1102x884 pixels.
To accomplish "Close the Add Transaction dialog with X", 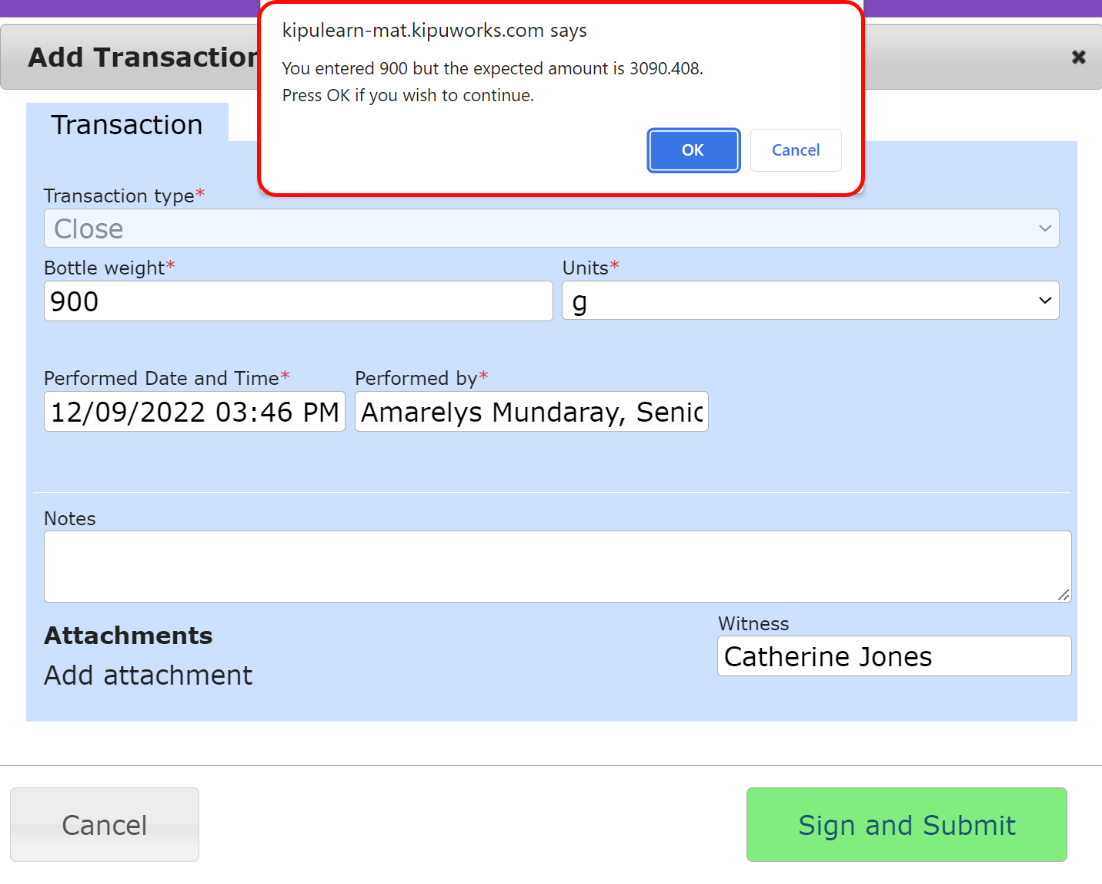I will tap(1078, 58).
